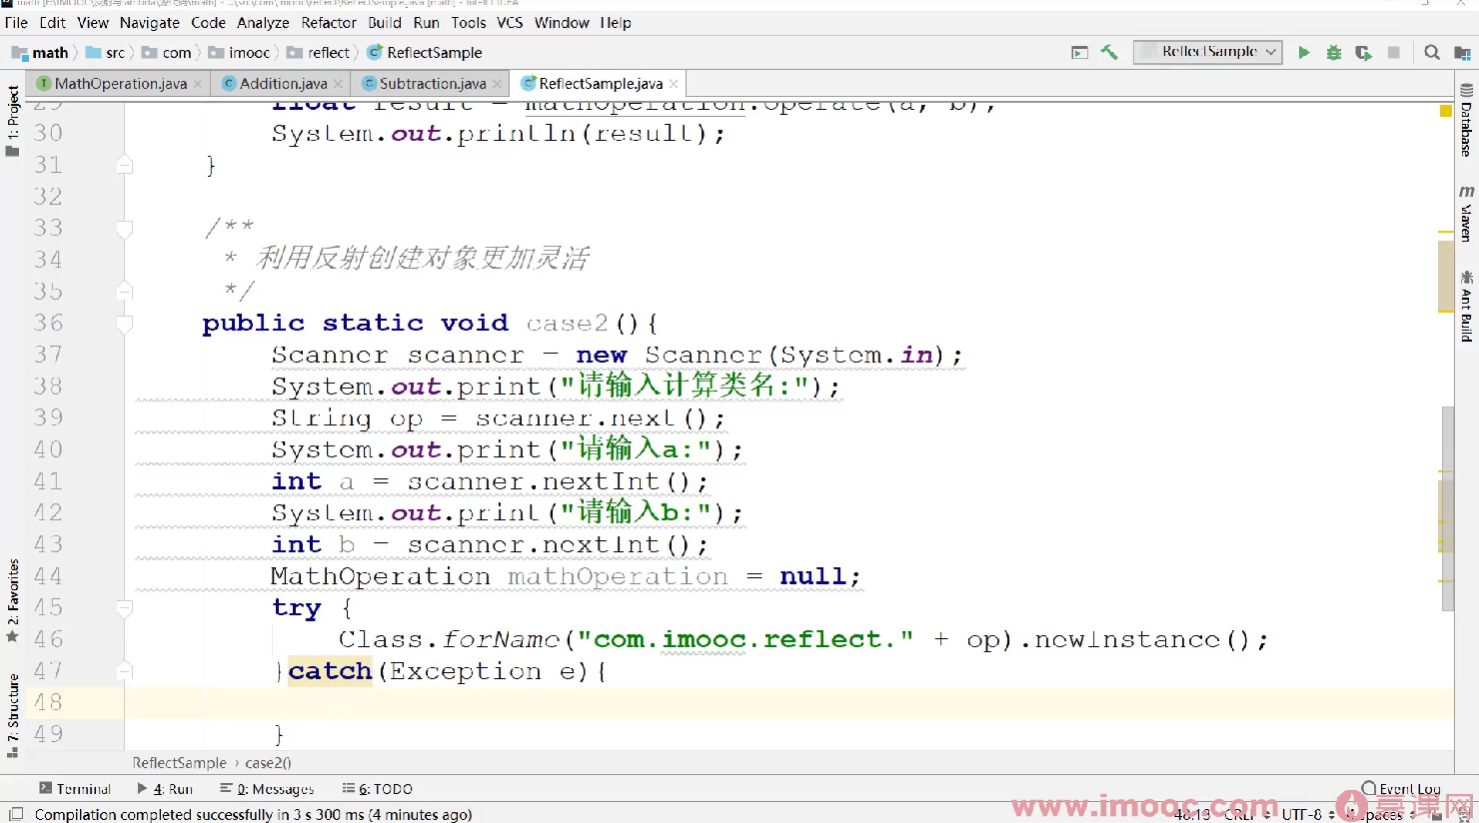The image size is (1479, 823).
Task: Open the File menu
Action: [x=16, y=22]
